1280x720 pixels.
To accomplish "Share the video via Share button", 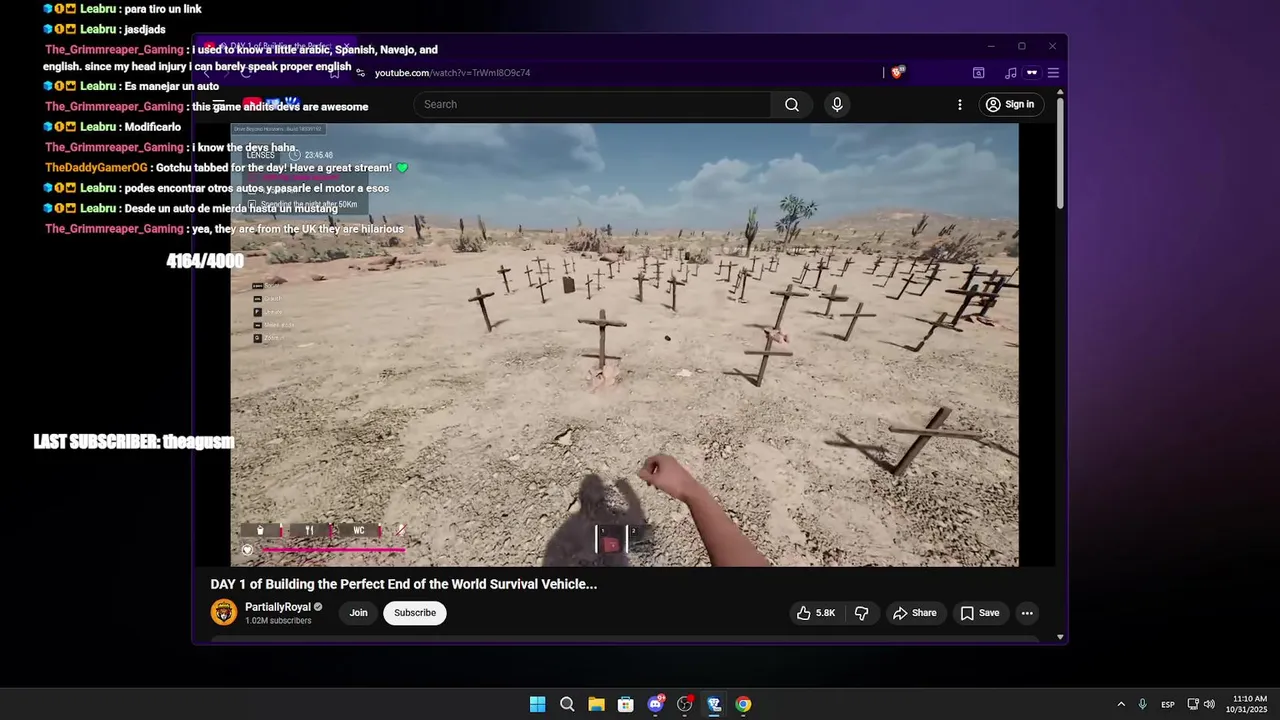I will pyautogui.click(x=915, y=613).
